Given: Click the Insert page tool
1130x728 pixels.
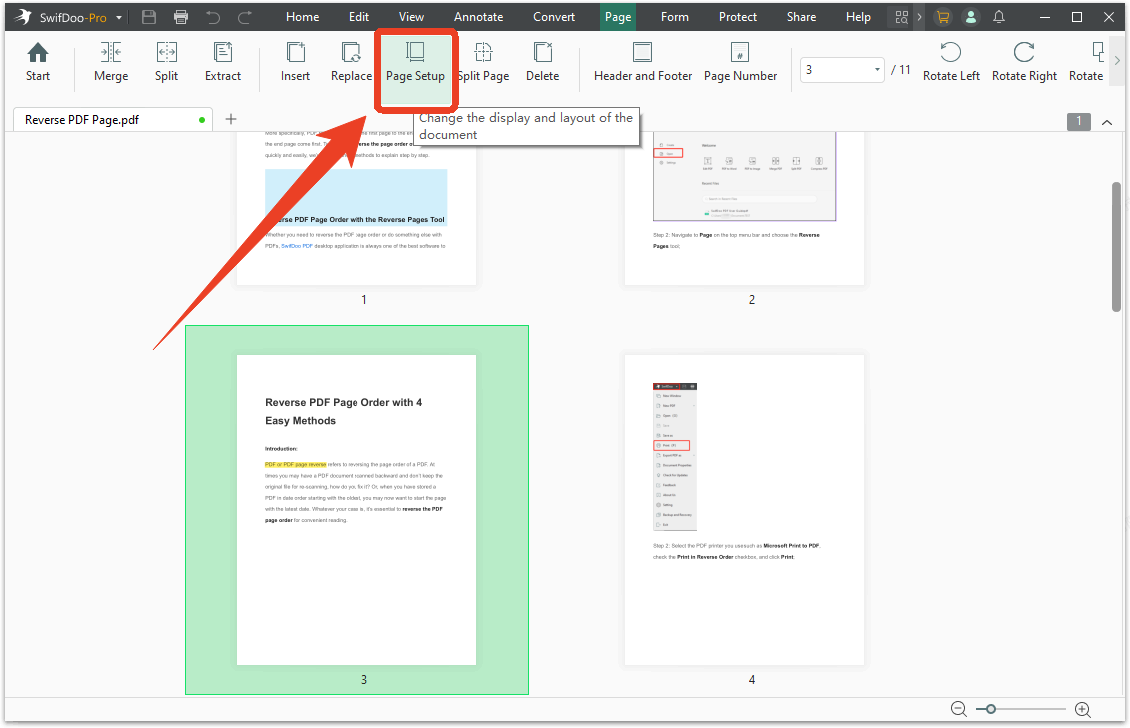Looking at the screenshot, I should click(x=295, y=62).
